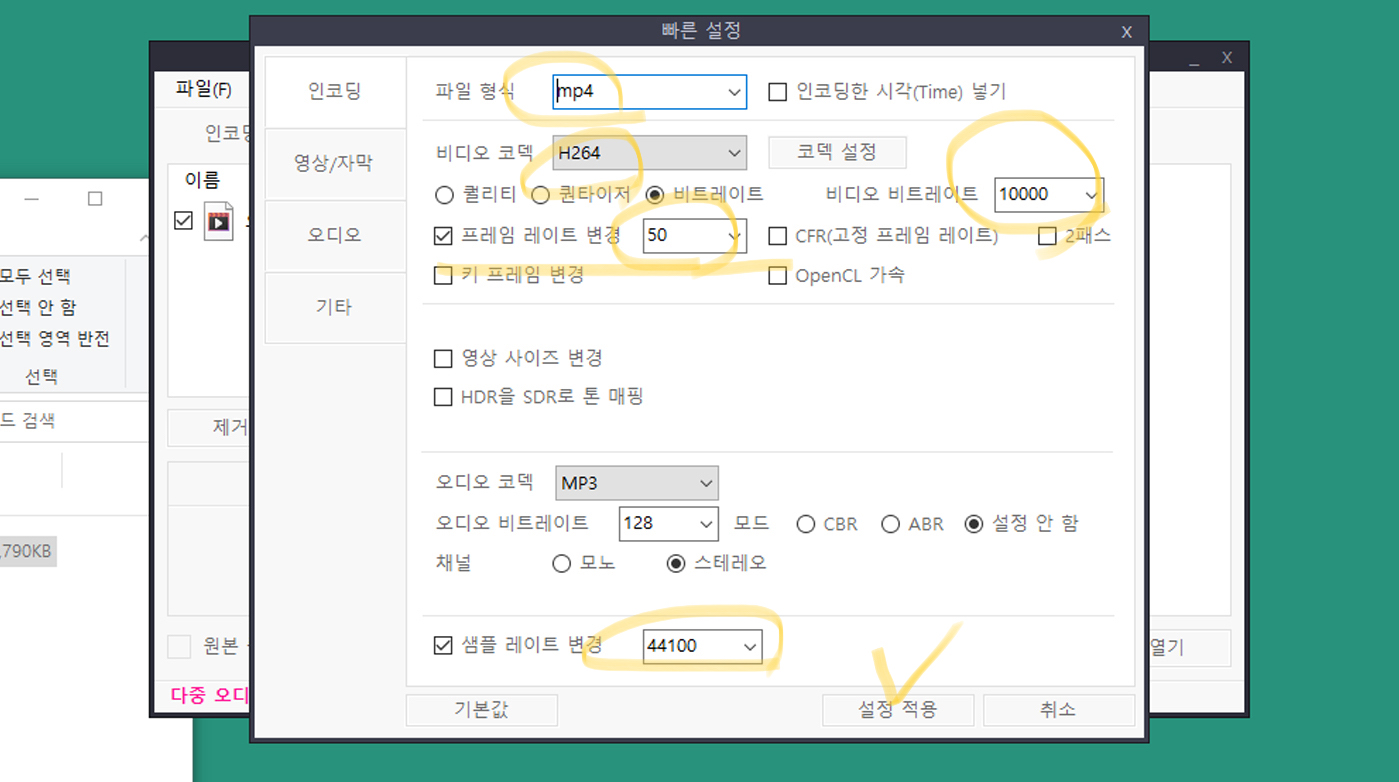Close the 빠른 설정 dialog with X
Viewport: 1399px width, 782px height.
click(1127, 32)
